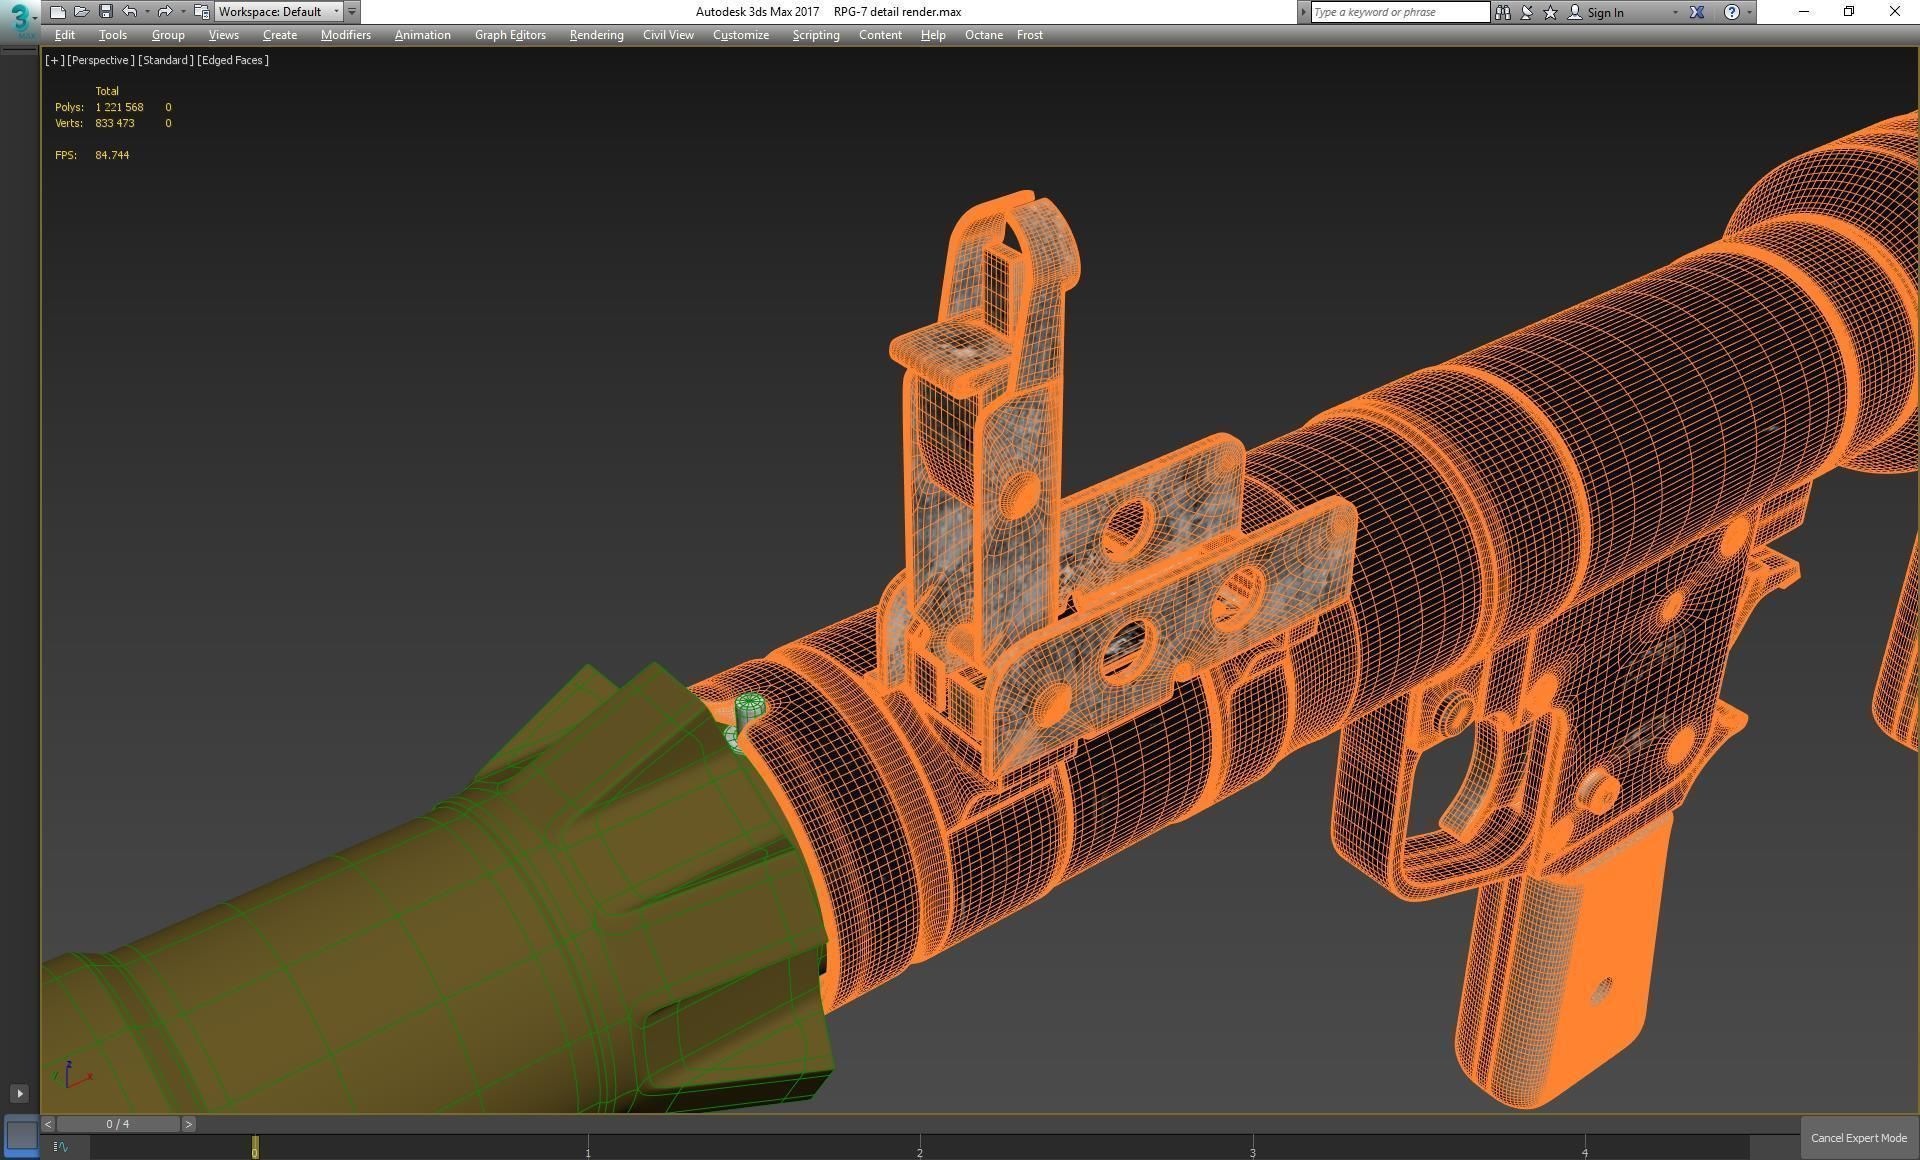Open the Workspace: Default dropdown
Screen dimensions: 1920x1160
pyautogui.click(x=278, y=12)
